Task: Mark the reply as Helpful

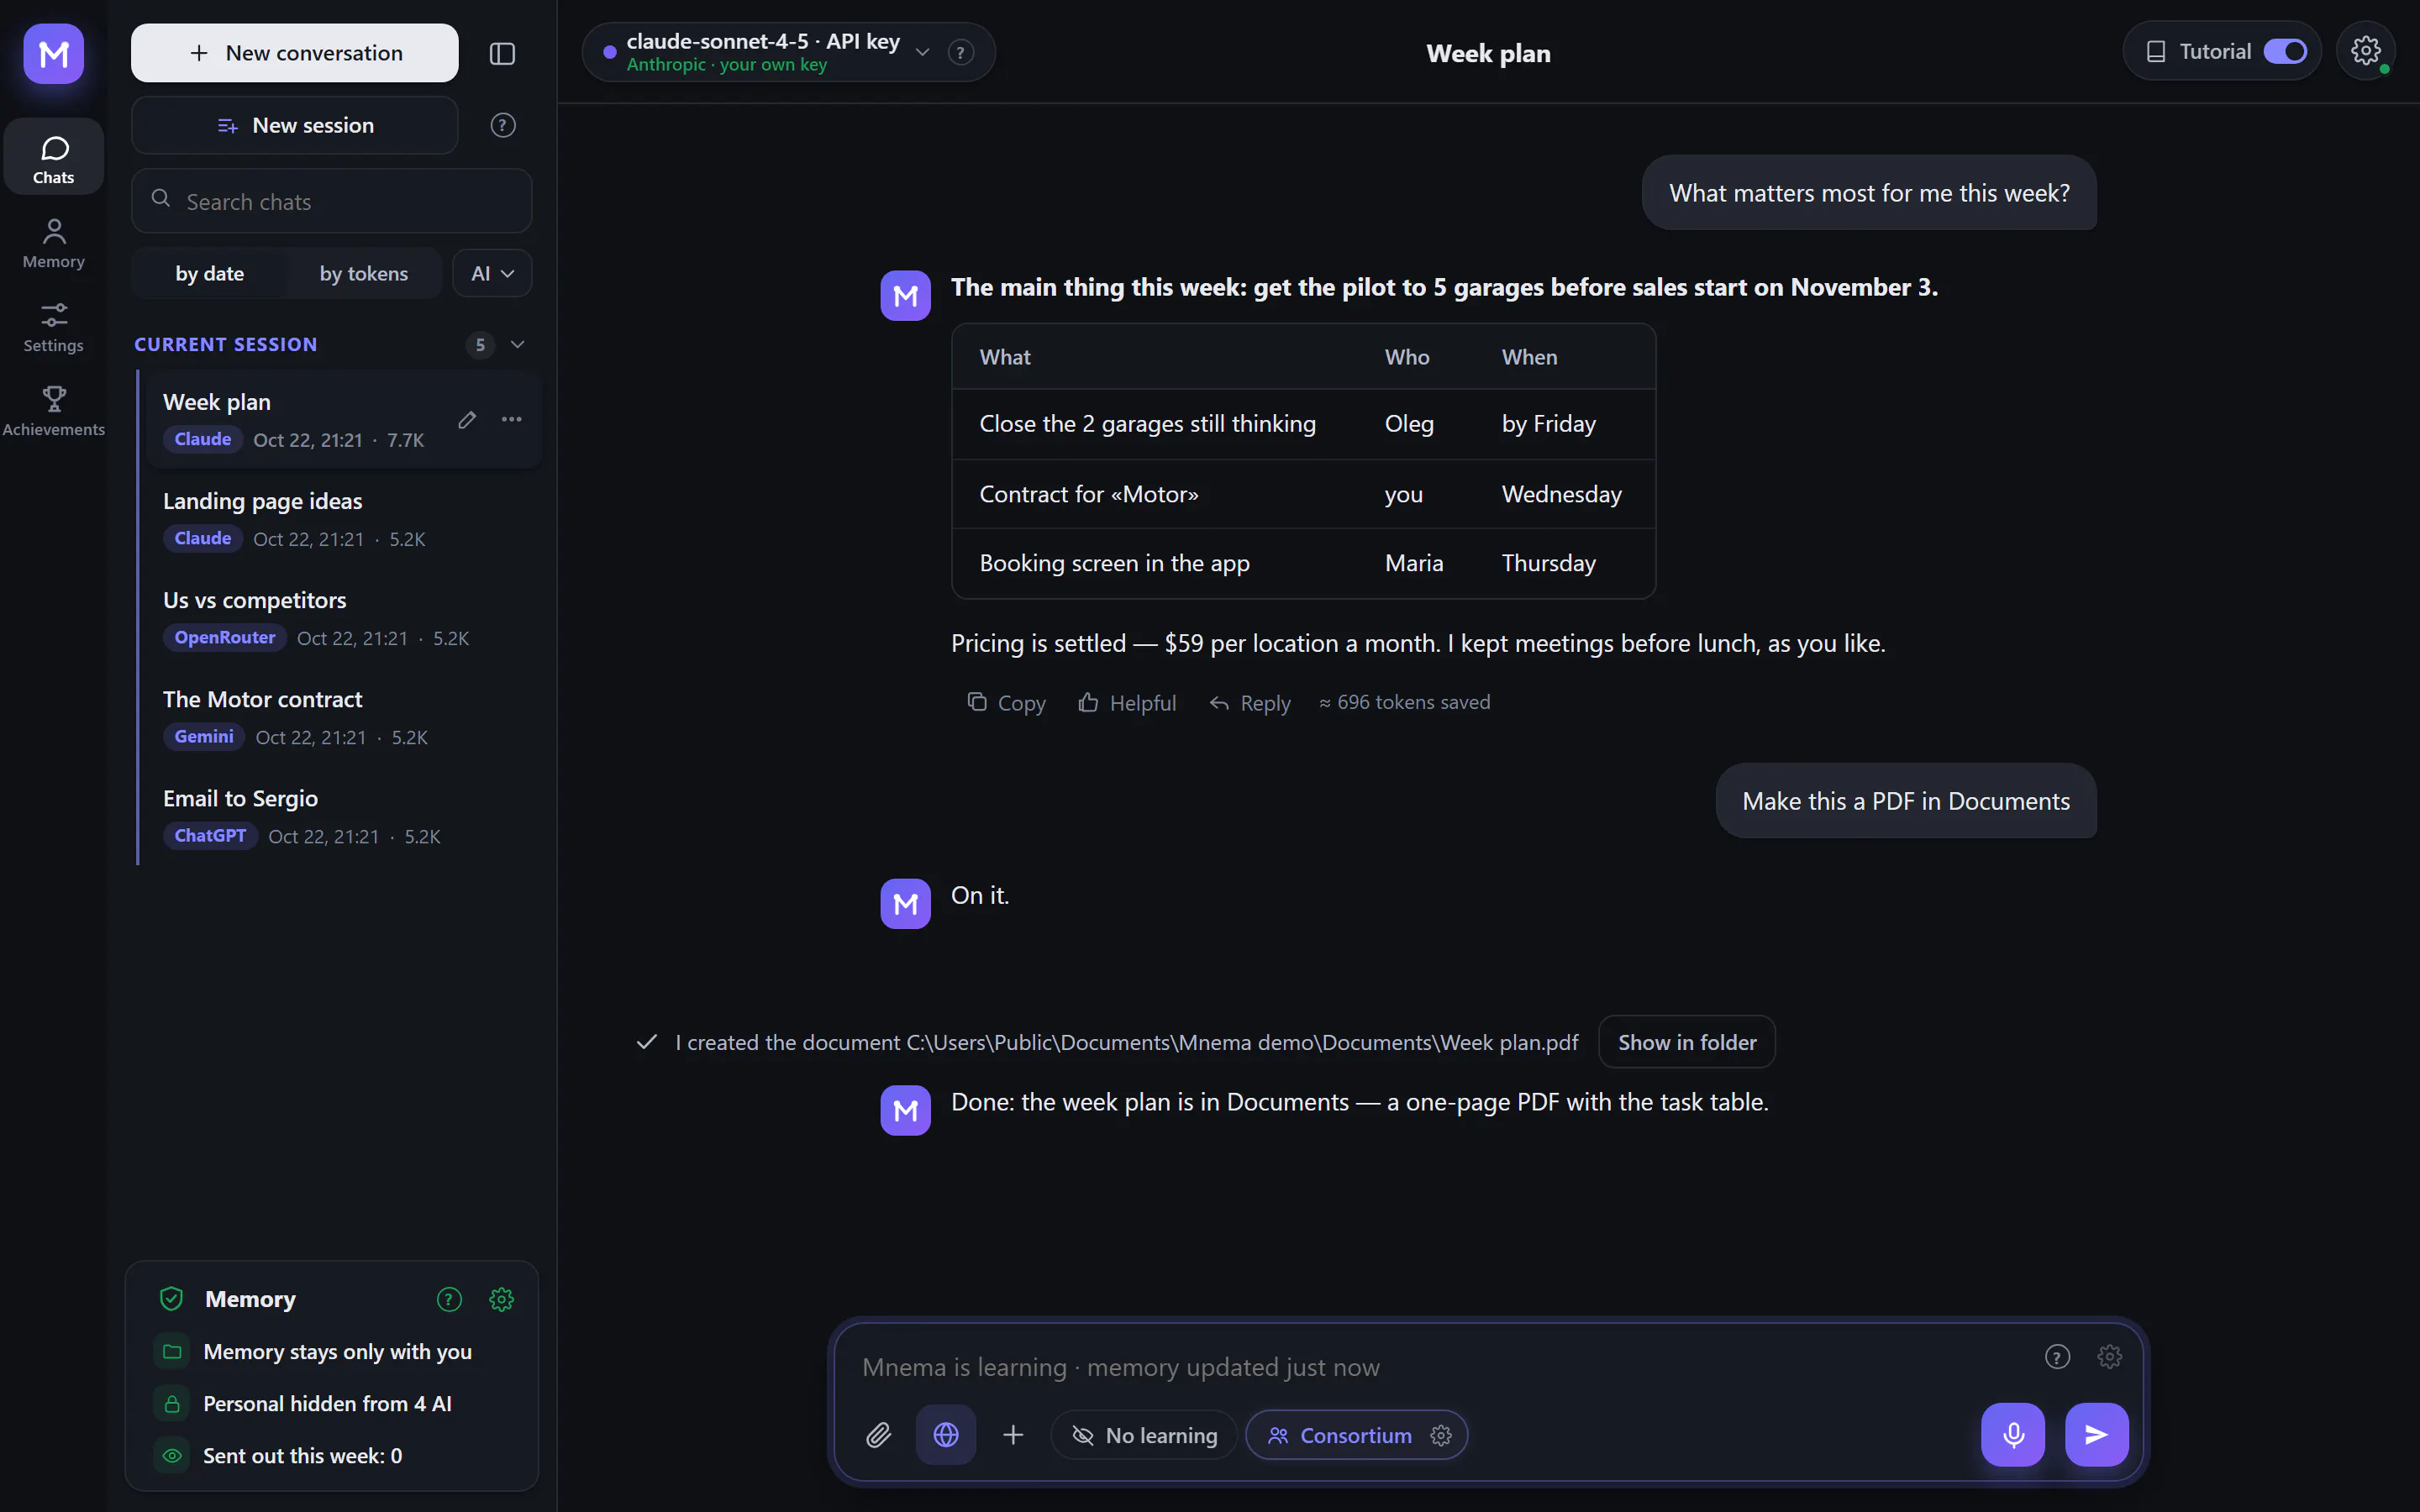Action: pos(1127,703)
